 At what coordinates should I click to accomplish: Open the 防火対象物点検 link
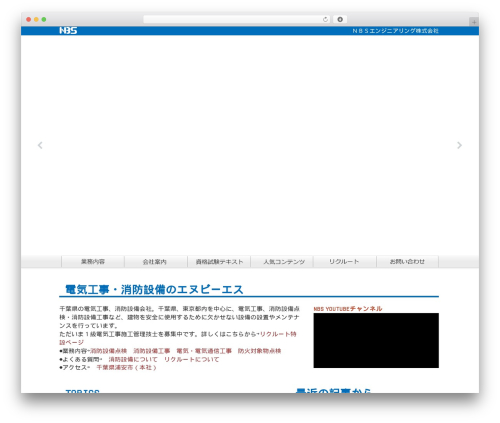[x=259, y=351]
